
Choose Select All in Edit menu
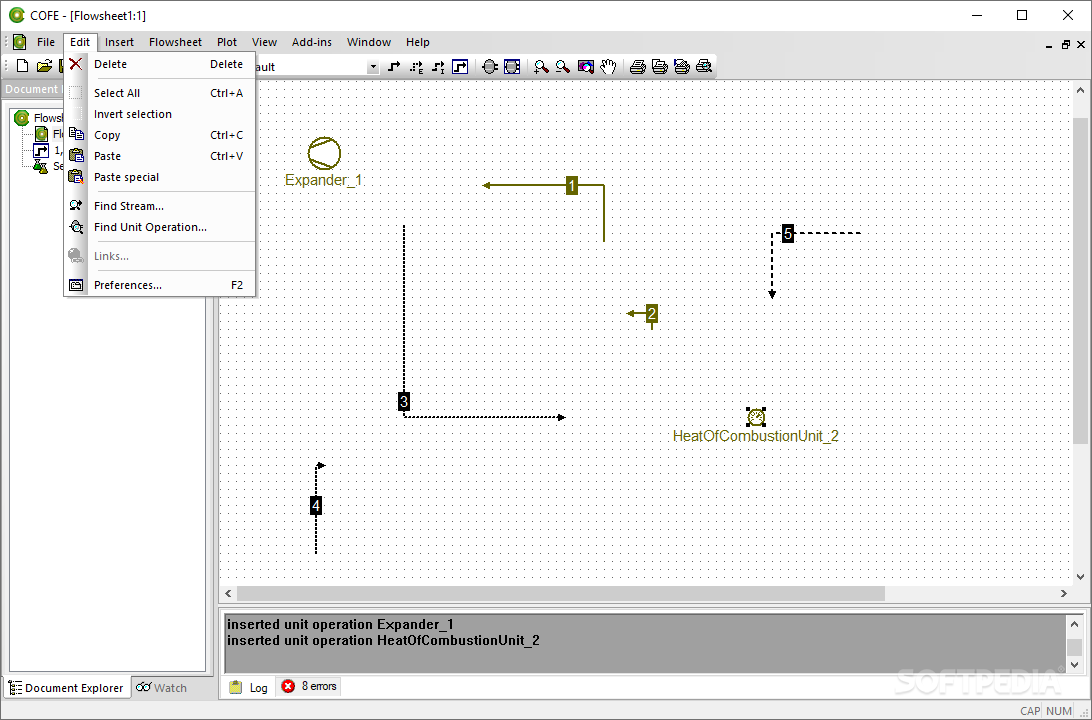pyautogui.click(x=159, y=93)
